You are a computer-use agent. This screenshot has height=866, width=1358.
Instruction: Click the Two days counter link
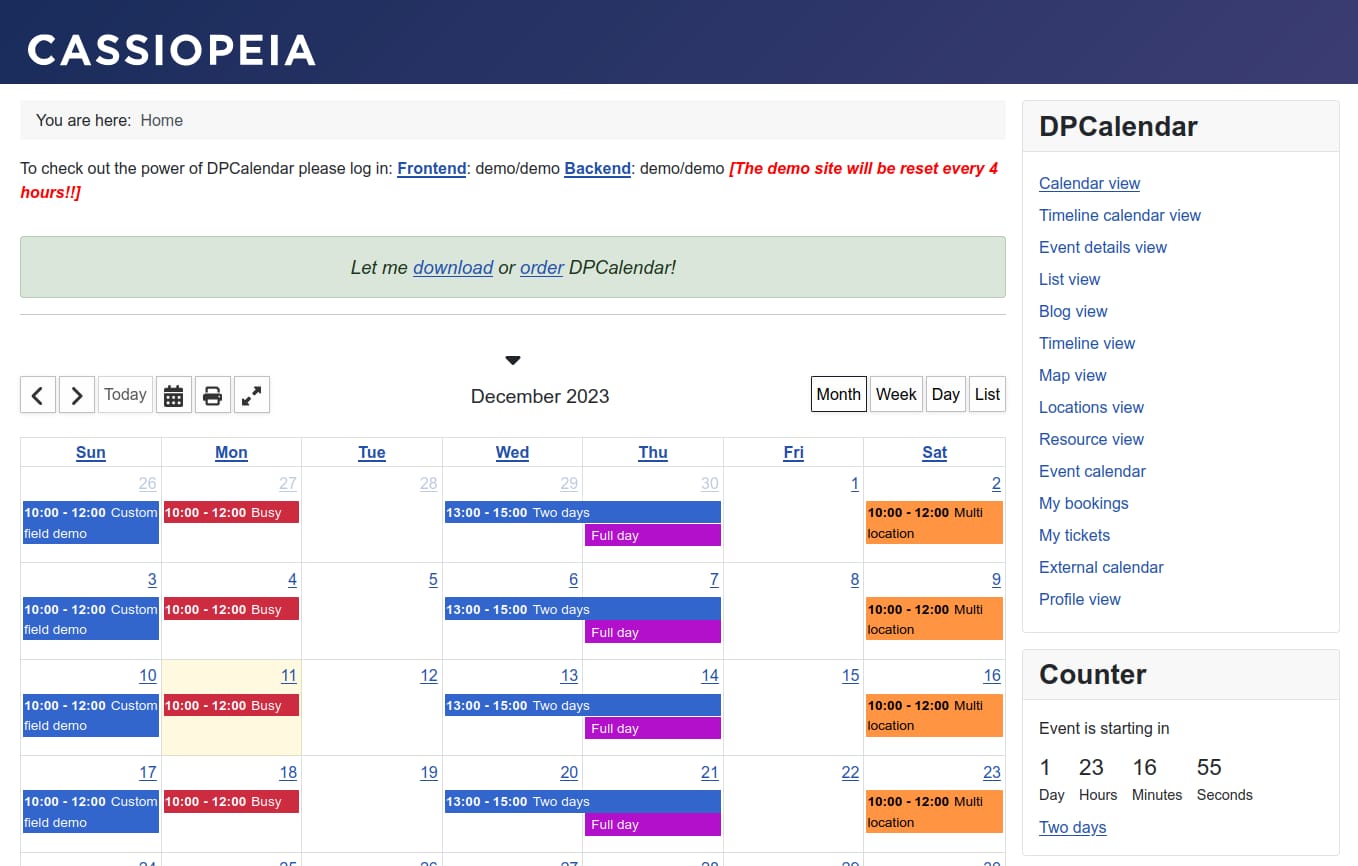(x=1072, y=827)
